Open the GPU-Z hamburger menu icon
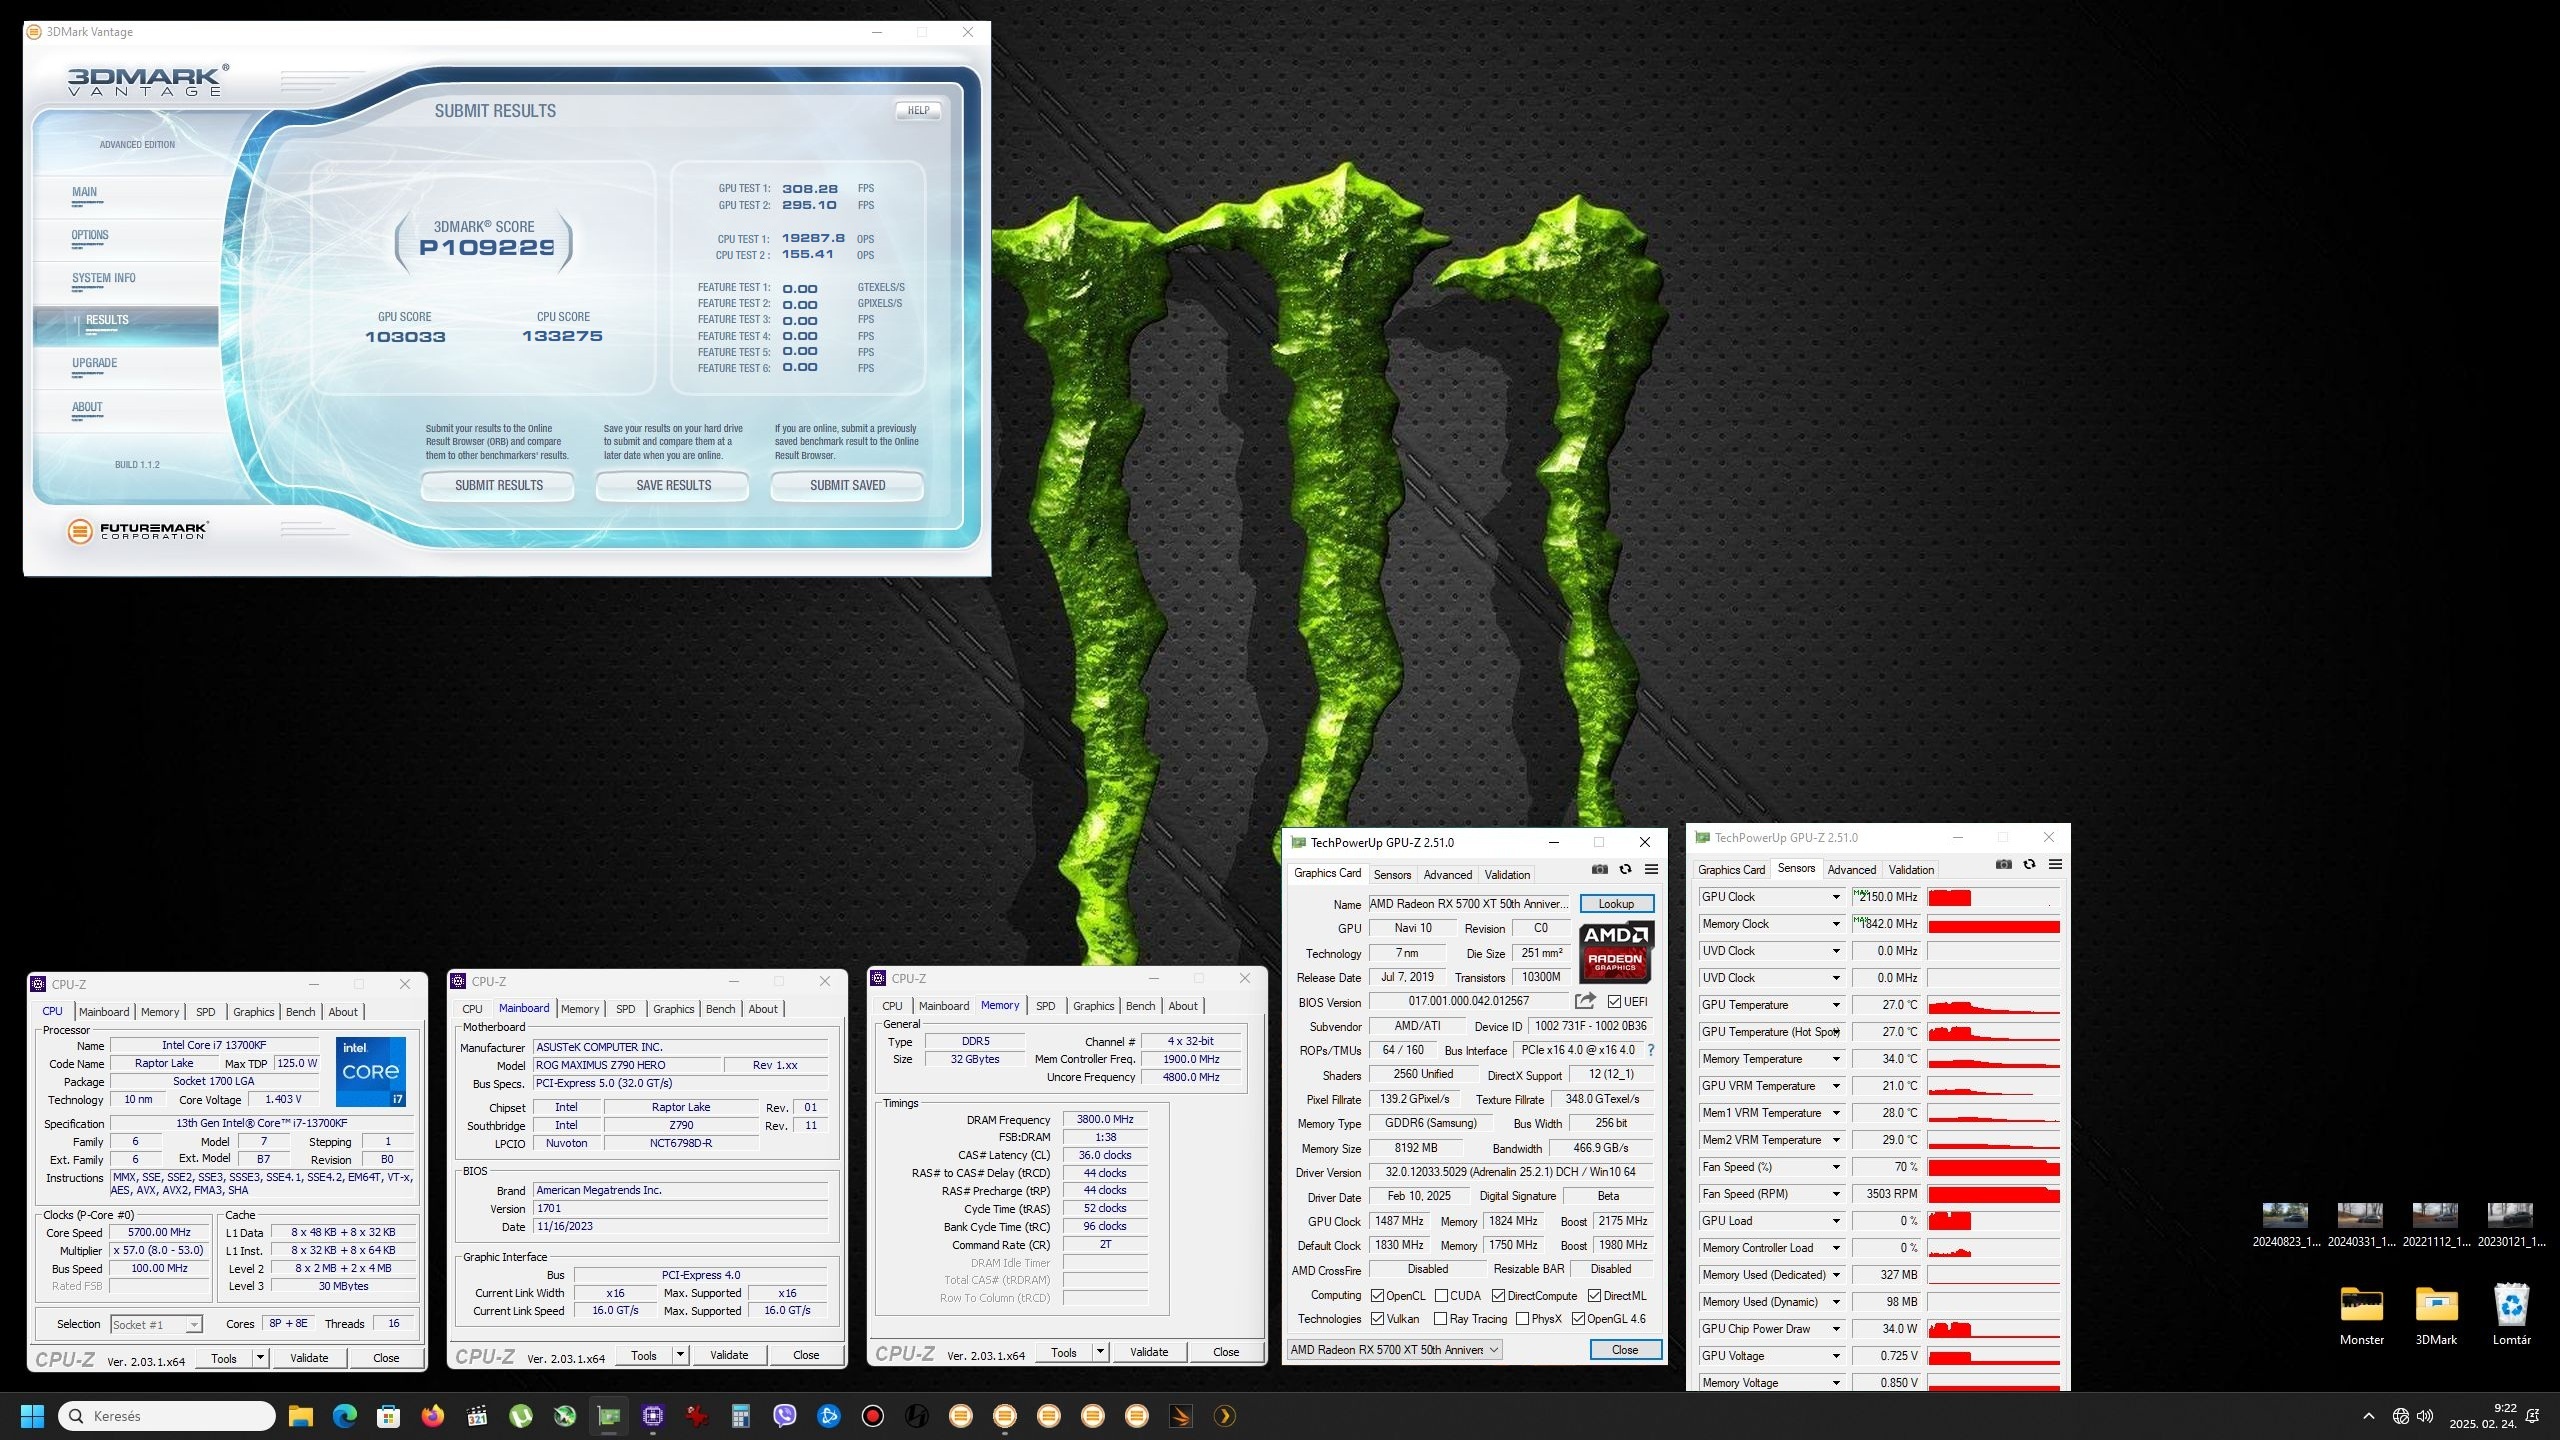The image size is (2560, 1440). tap(1651, 869)
